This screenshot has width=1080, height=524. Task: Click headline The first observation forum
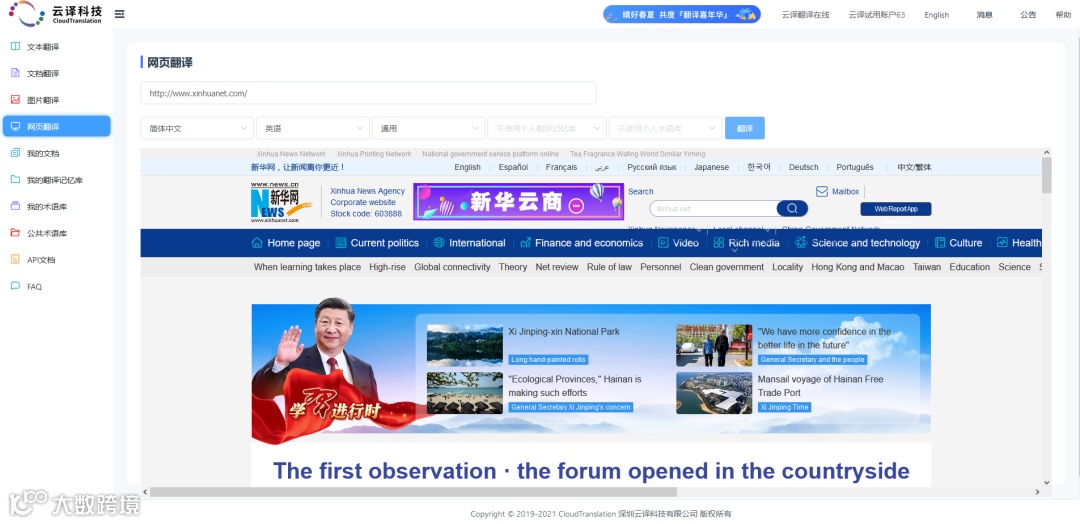pos(591,471)
